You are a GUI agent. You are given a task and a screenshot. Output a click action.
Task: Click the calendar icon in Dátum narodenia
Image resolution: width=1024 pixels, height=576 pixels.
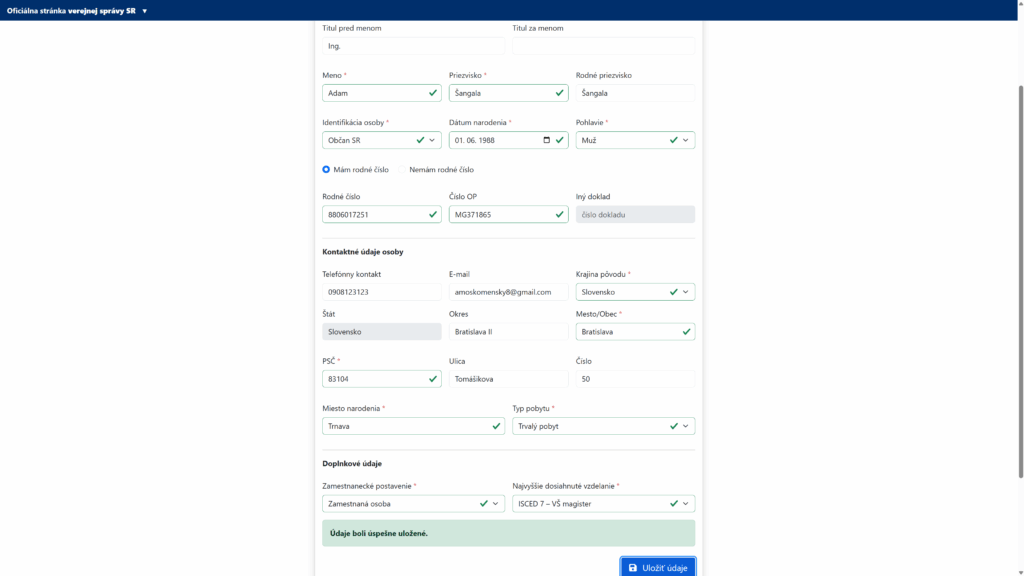tap(546, 140)
